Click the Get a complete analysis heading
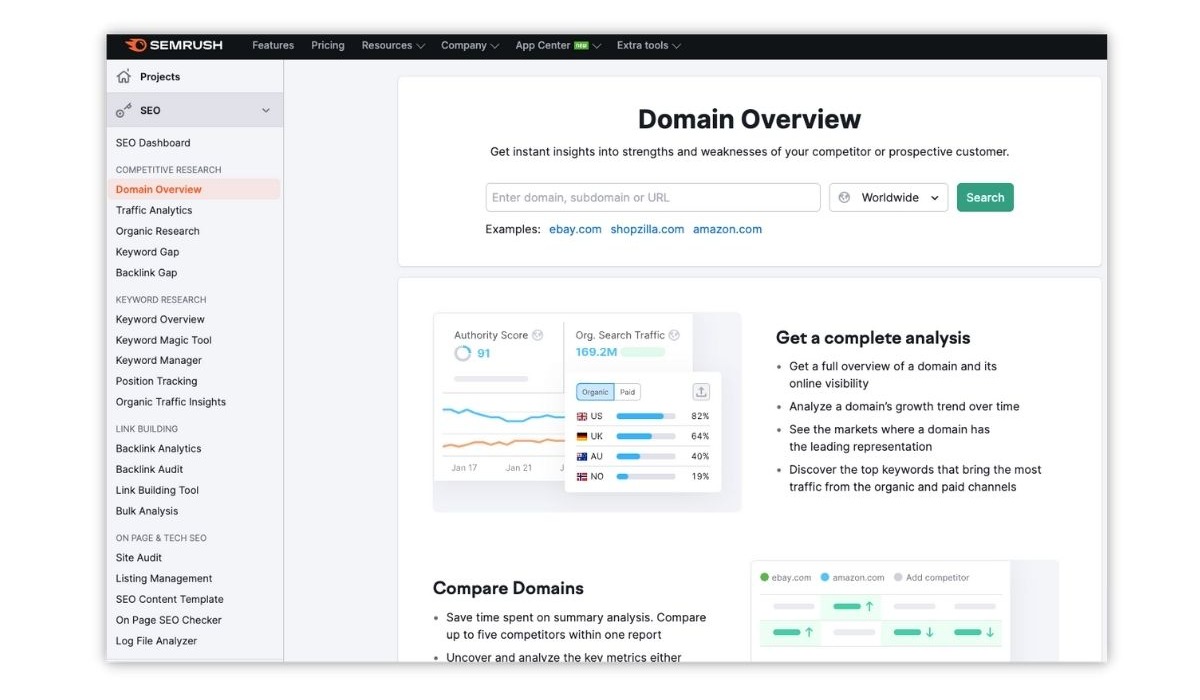 coord(873,338)
